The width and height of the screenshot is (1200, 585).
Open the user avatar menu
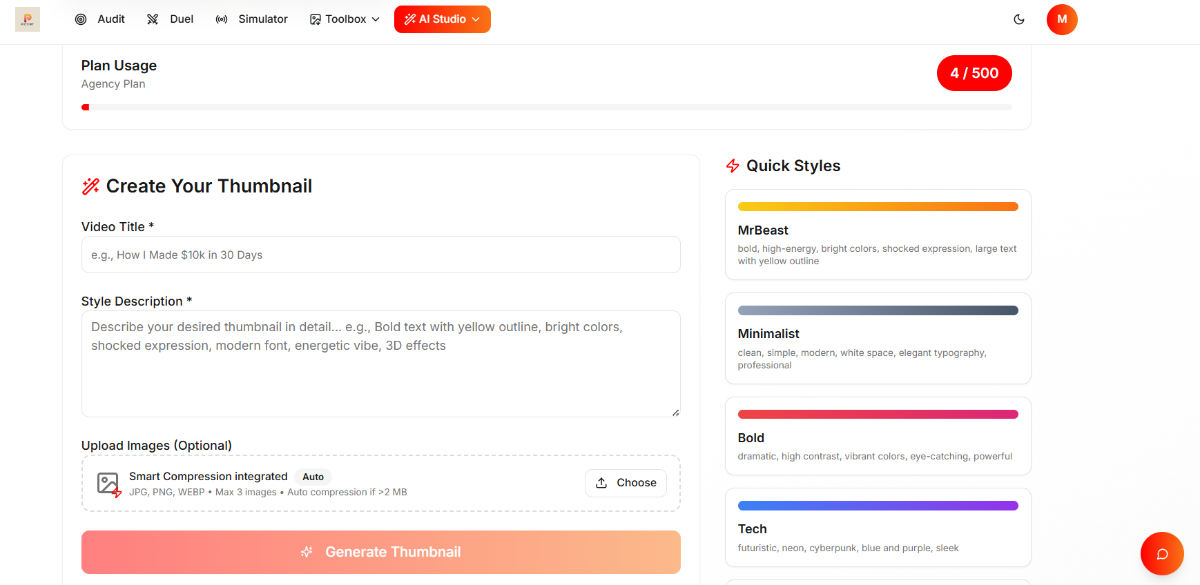tap(1062, 19)
